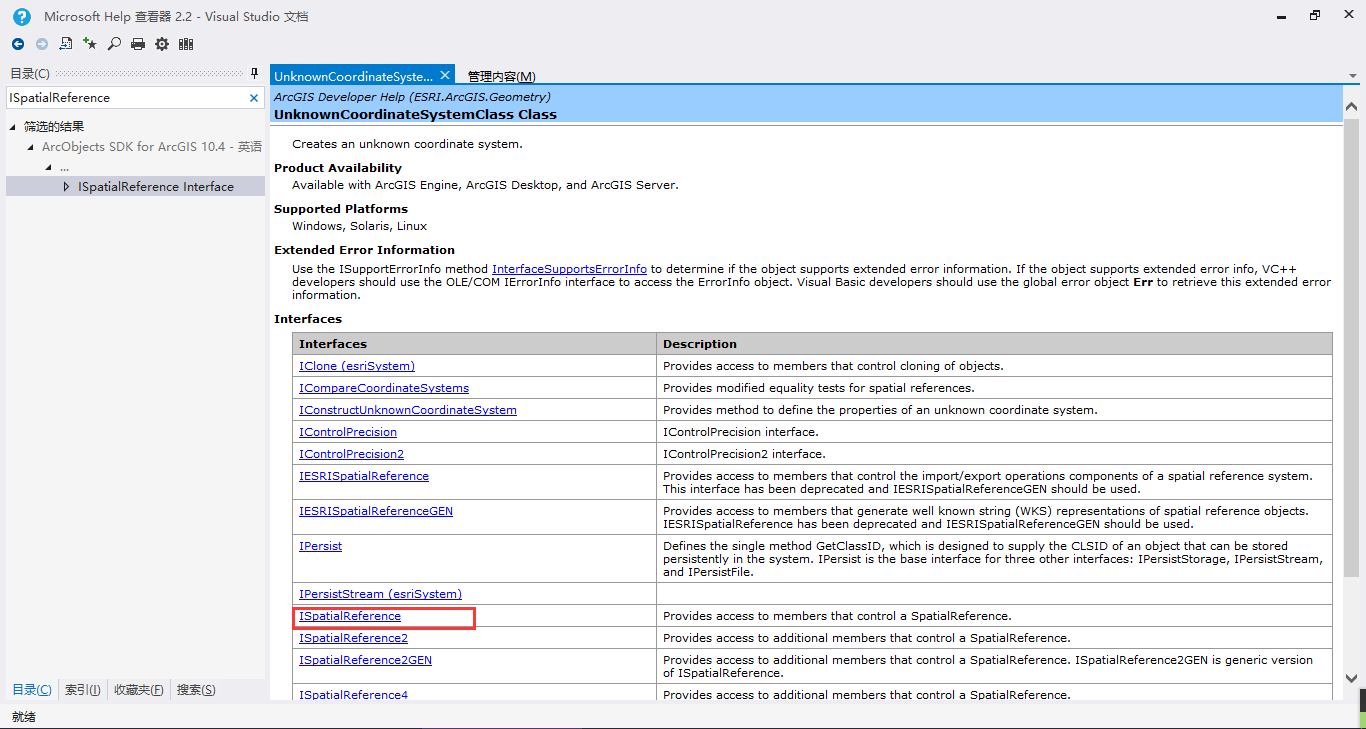Add page to favorites with star icon
The height and width of the screenshot is (729, 1366).
[x=90, y=44]
